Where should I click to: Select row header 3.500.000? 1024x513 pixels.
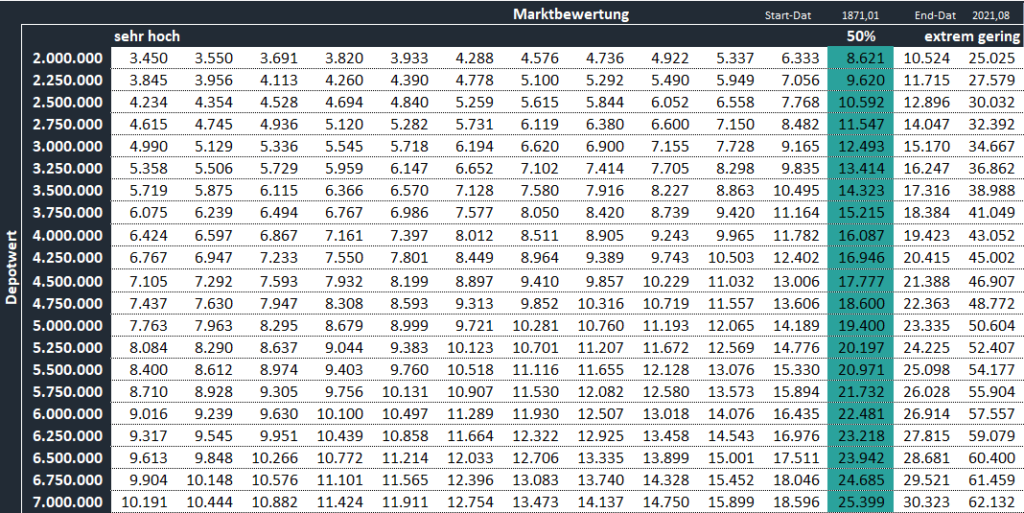click(68, 191)
